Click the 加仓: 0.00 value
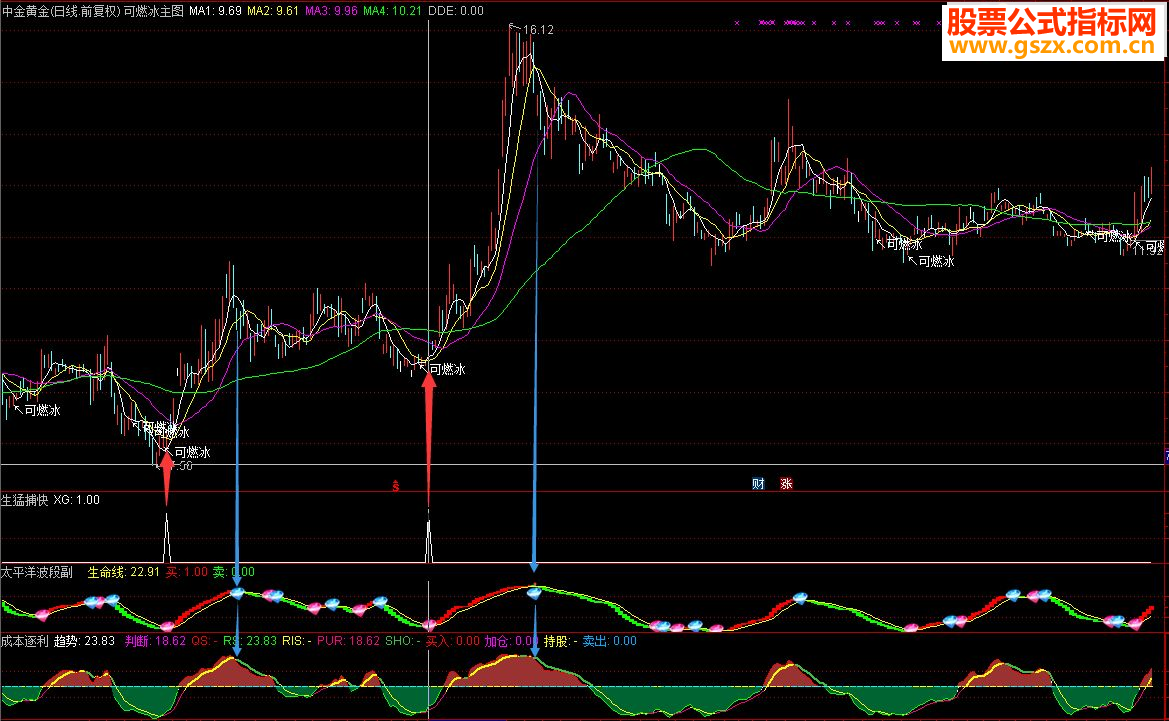The width and height of the screenshot is (1169, 721). (x=511, y=641)
